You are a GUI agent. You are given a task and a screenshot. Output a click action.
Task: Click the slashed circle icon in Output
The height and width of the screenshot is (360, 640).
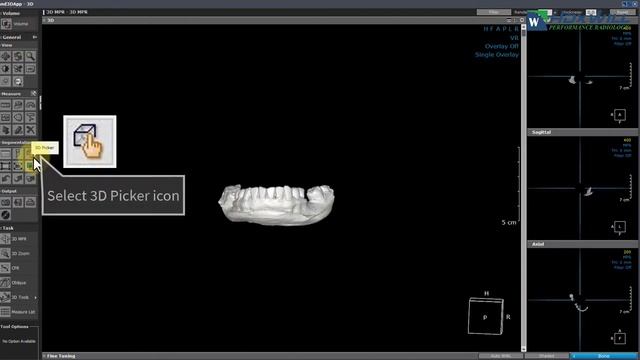click(x=5, y=215)
